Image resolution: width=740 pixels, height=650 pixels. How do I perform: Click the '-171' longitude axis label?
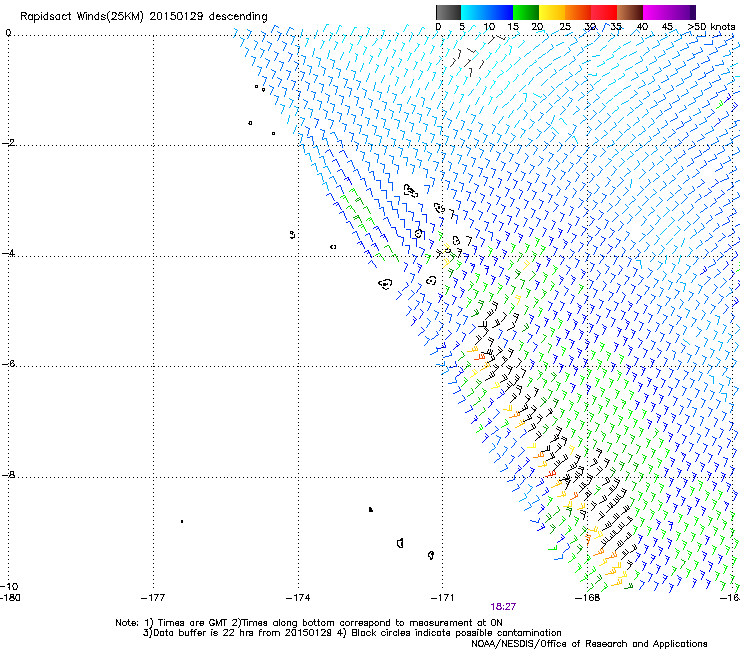[x=442, y=598]
